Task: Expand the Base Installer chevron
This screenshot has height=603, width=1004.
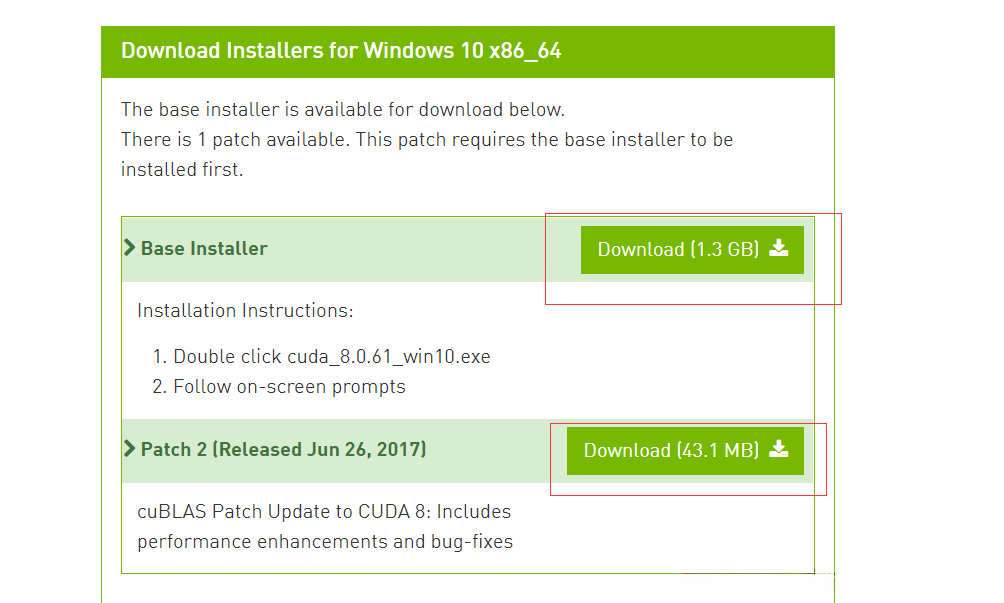Action: [129, 248]
